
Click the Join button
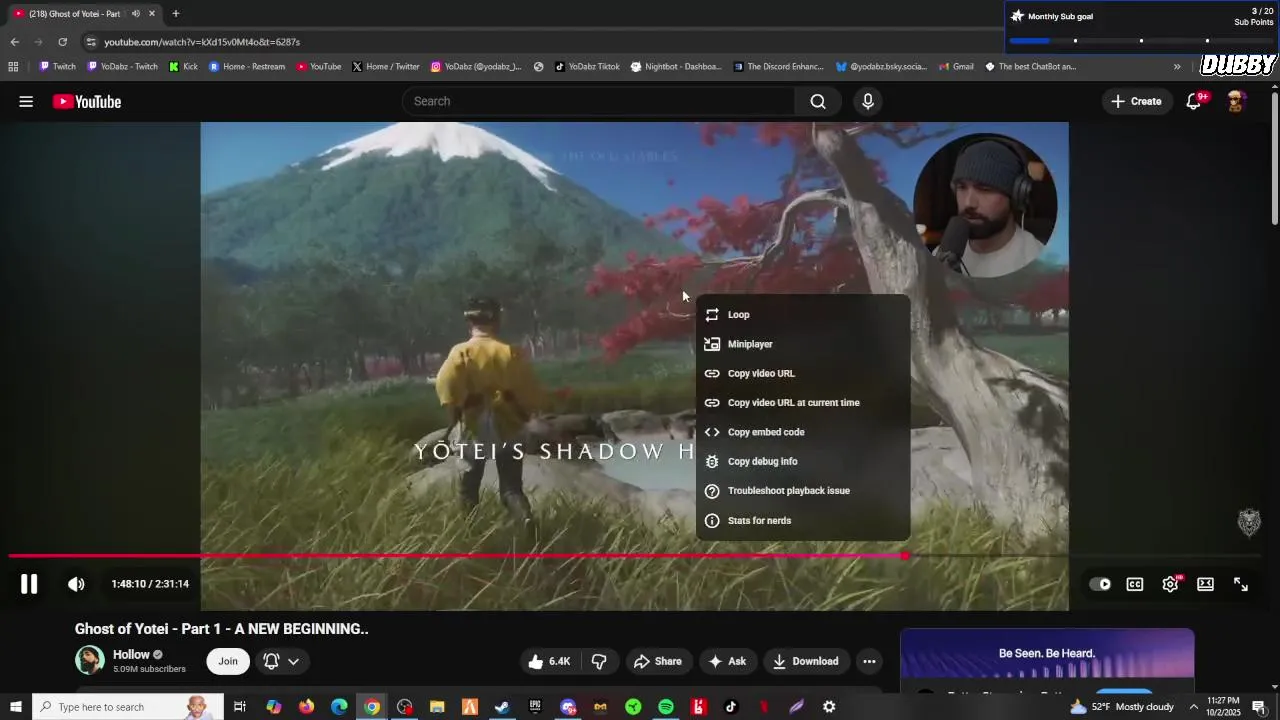[x=228, y=661]
